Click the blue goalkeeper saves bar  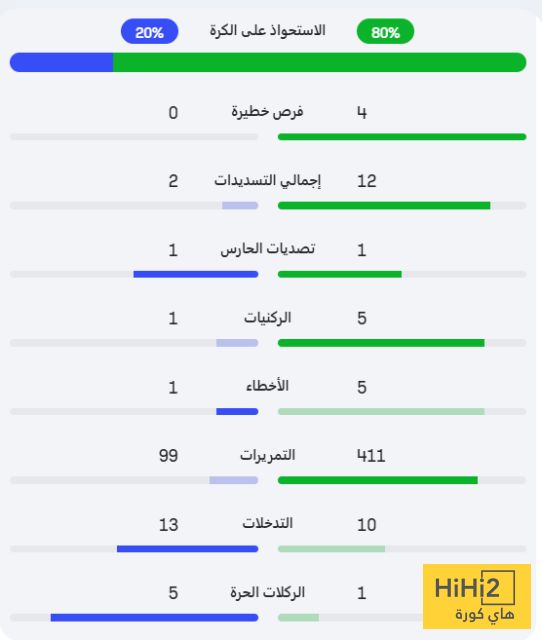click(196, 274)
